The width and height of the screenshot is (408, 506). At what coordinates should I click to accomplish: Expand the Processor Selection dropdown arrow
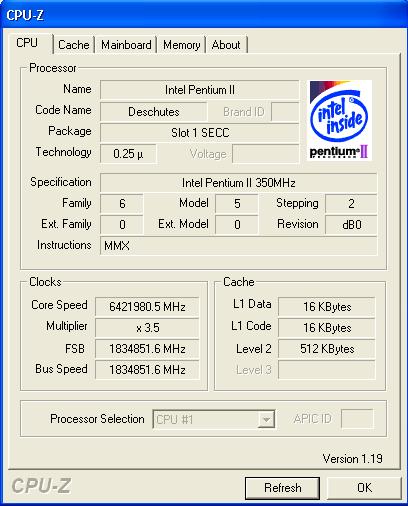(266, 419)
